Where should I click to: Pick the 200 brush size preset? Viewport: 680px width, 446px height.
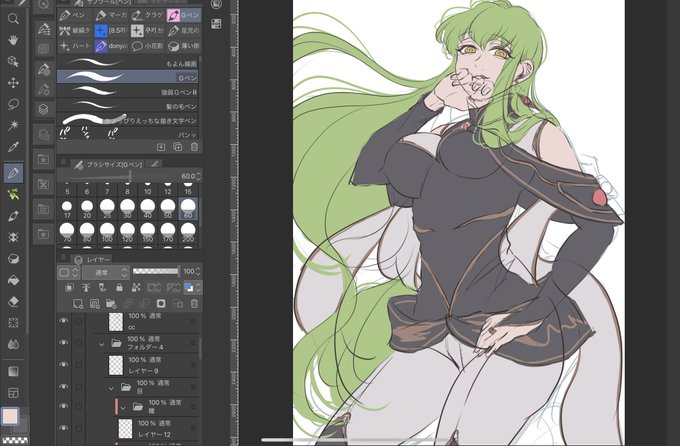[188, 232]
